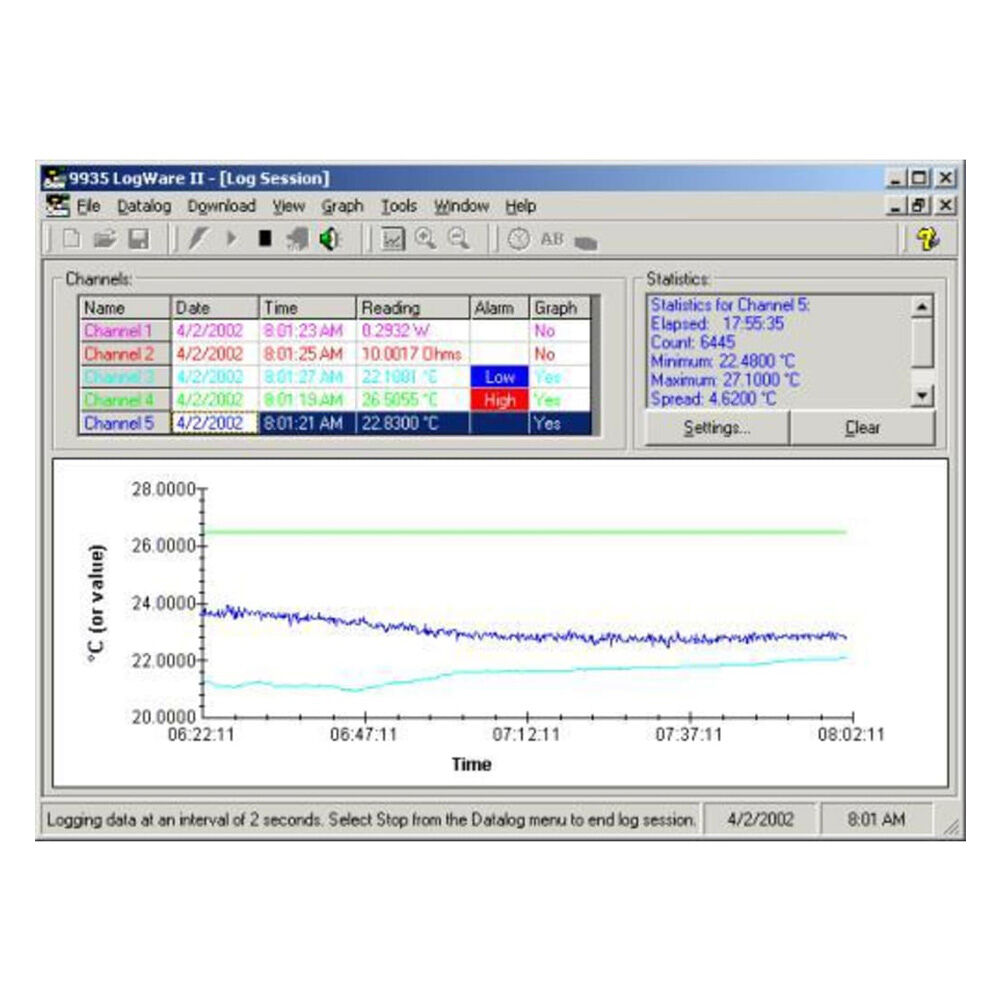Image resolution: width=1000 pixels, height=1000 pixels.
Task: Click the Settings... button
Action: (717, 428)
